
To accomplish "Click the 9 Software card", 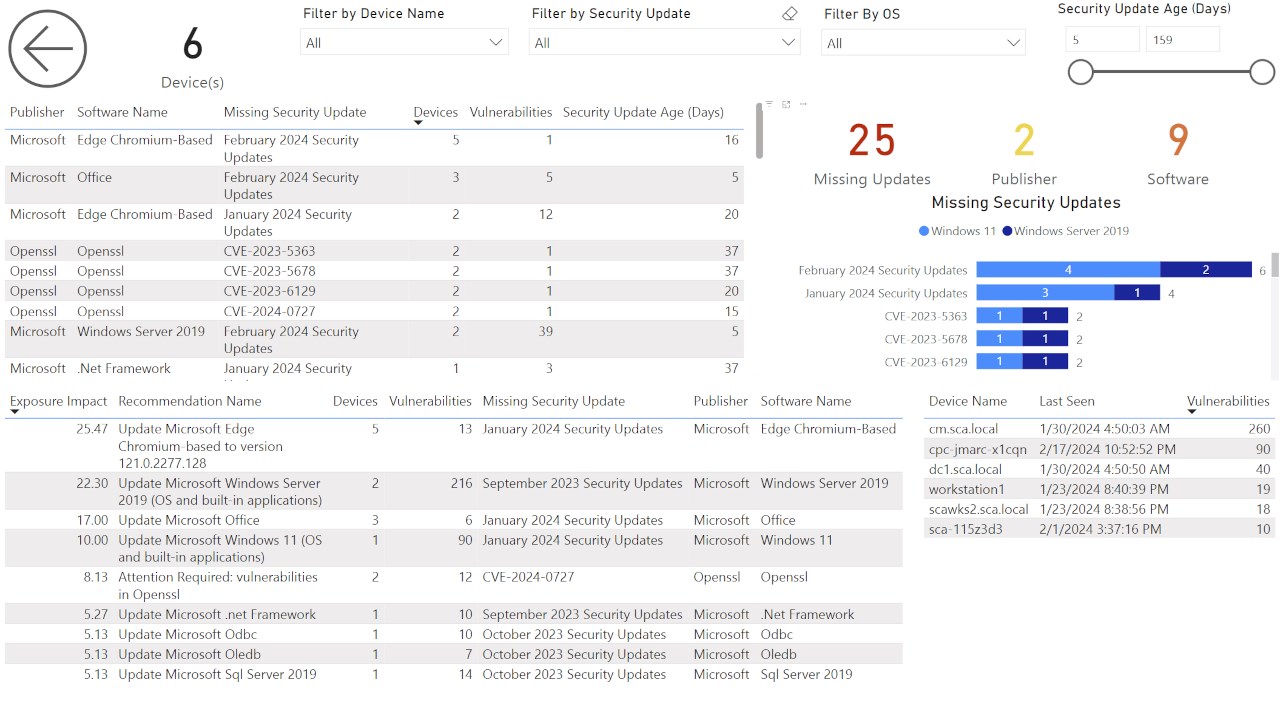I will 1178,154.
